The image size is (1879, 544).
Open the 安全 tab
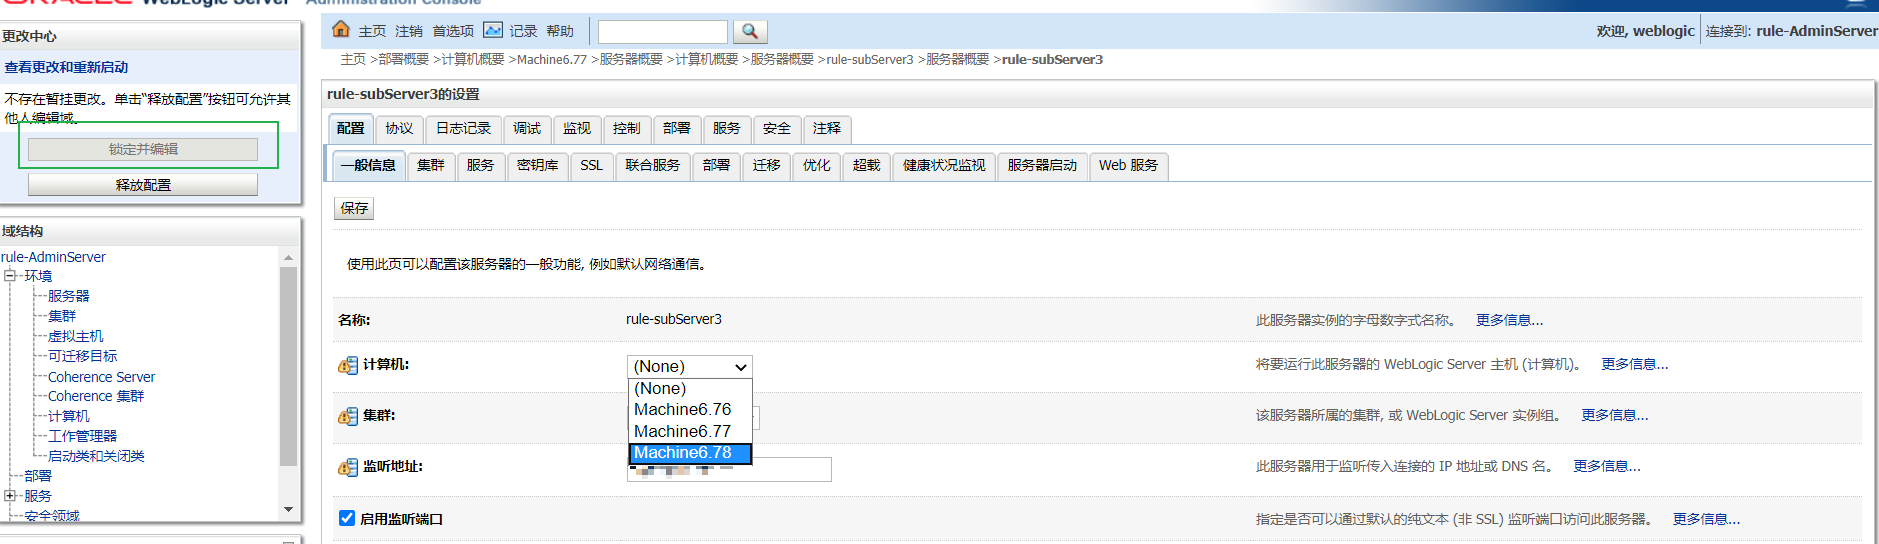pyautogui.click(x=777, y=128)
